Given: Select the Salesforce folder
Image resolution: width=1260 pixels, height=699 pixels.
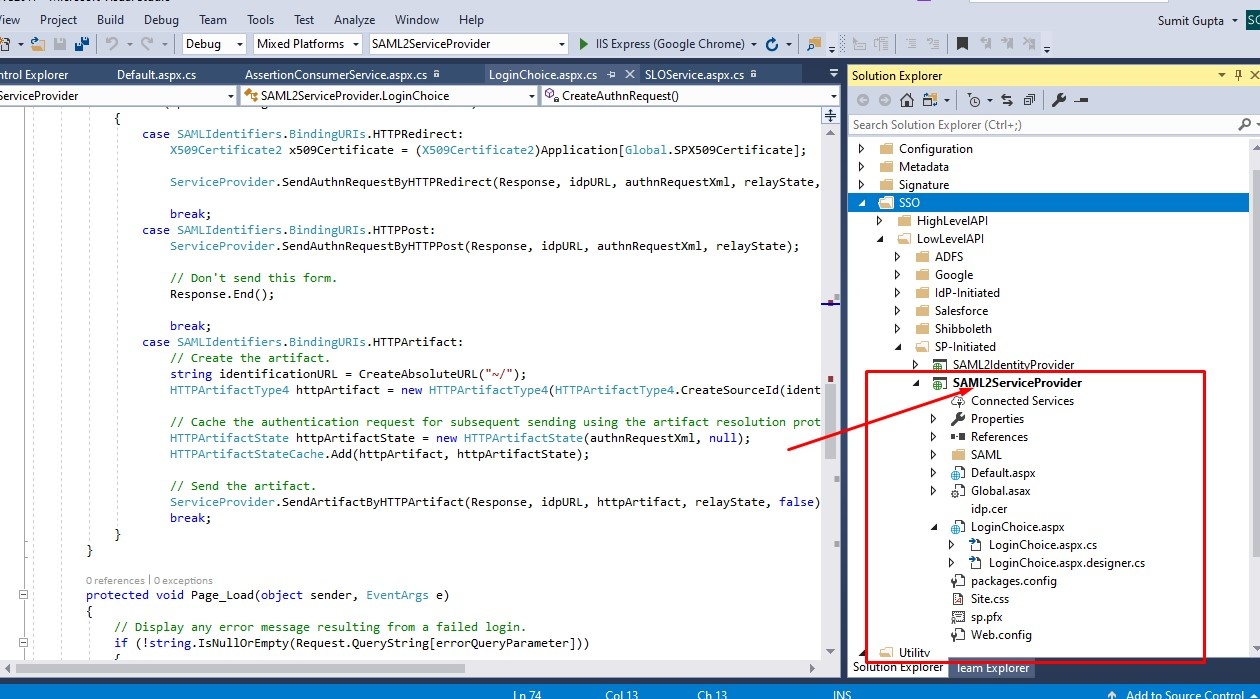Looking at the screenshot, I should pyautogui.click(x=961, y=311).
